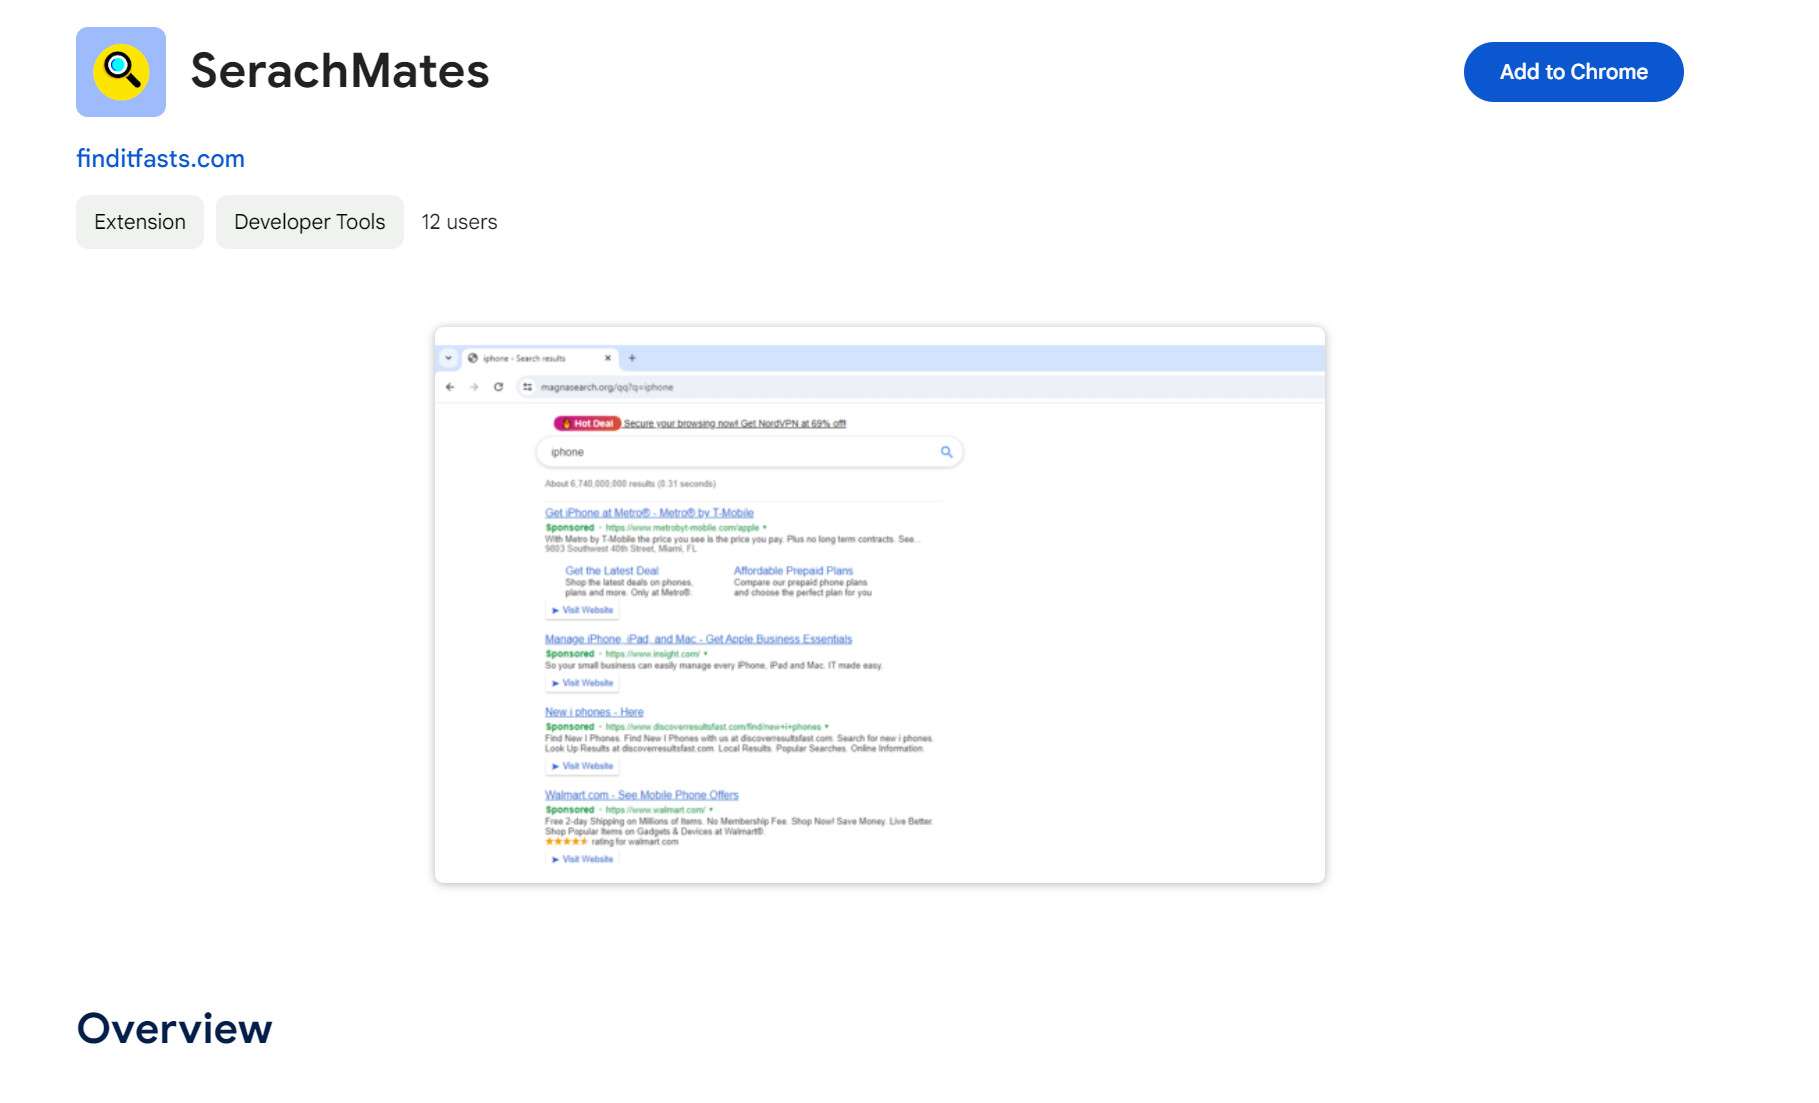Click the browser back arrow in the screenshot
Image resolution: width=1819 pixels, height=1103 pixels.
[450, 387]
